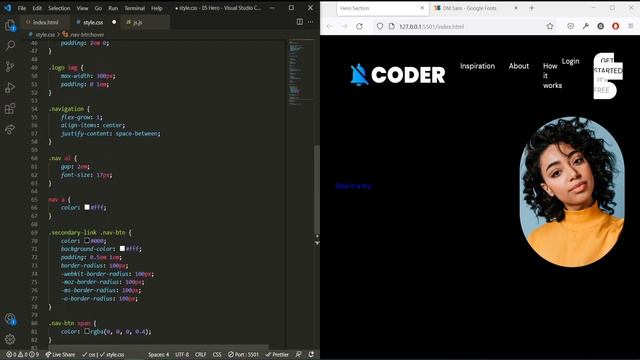Open the Go menu
Screen dimensions: 640x360
(98, 8)
